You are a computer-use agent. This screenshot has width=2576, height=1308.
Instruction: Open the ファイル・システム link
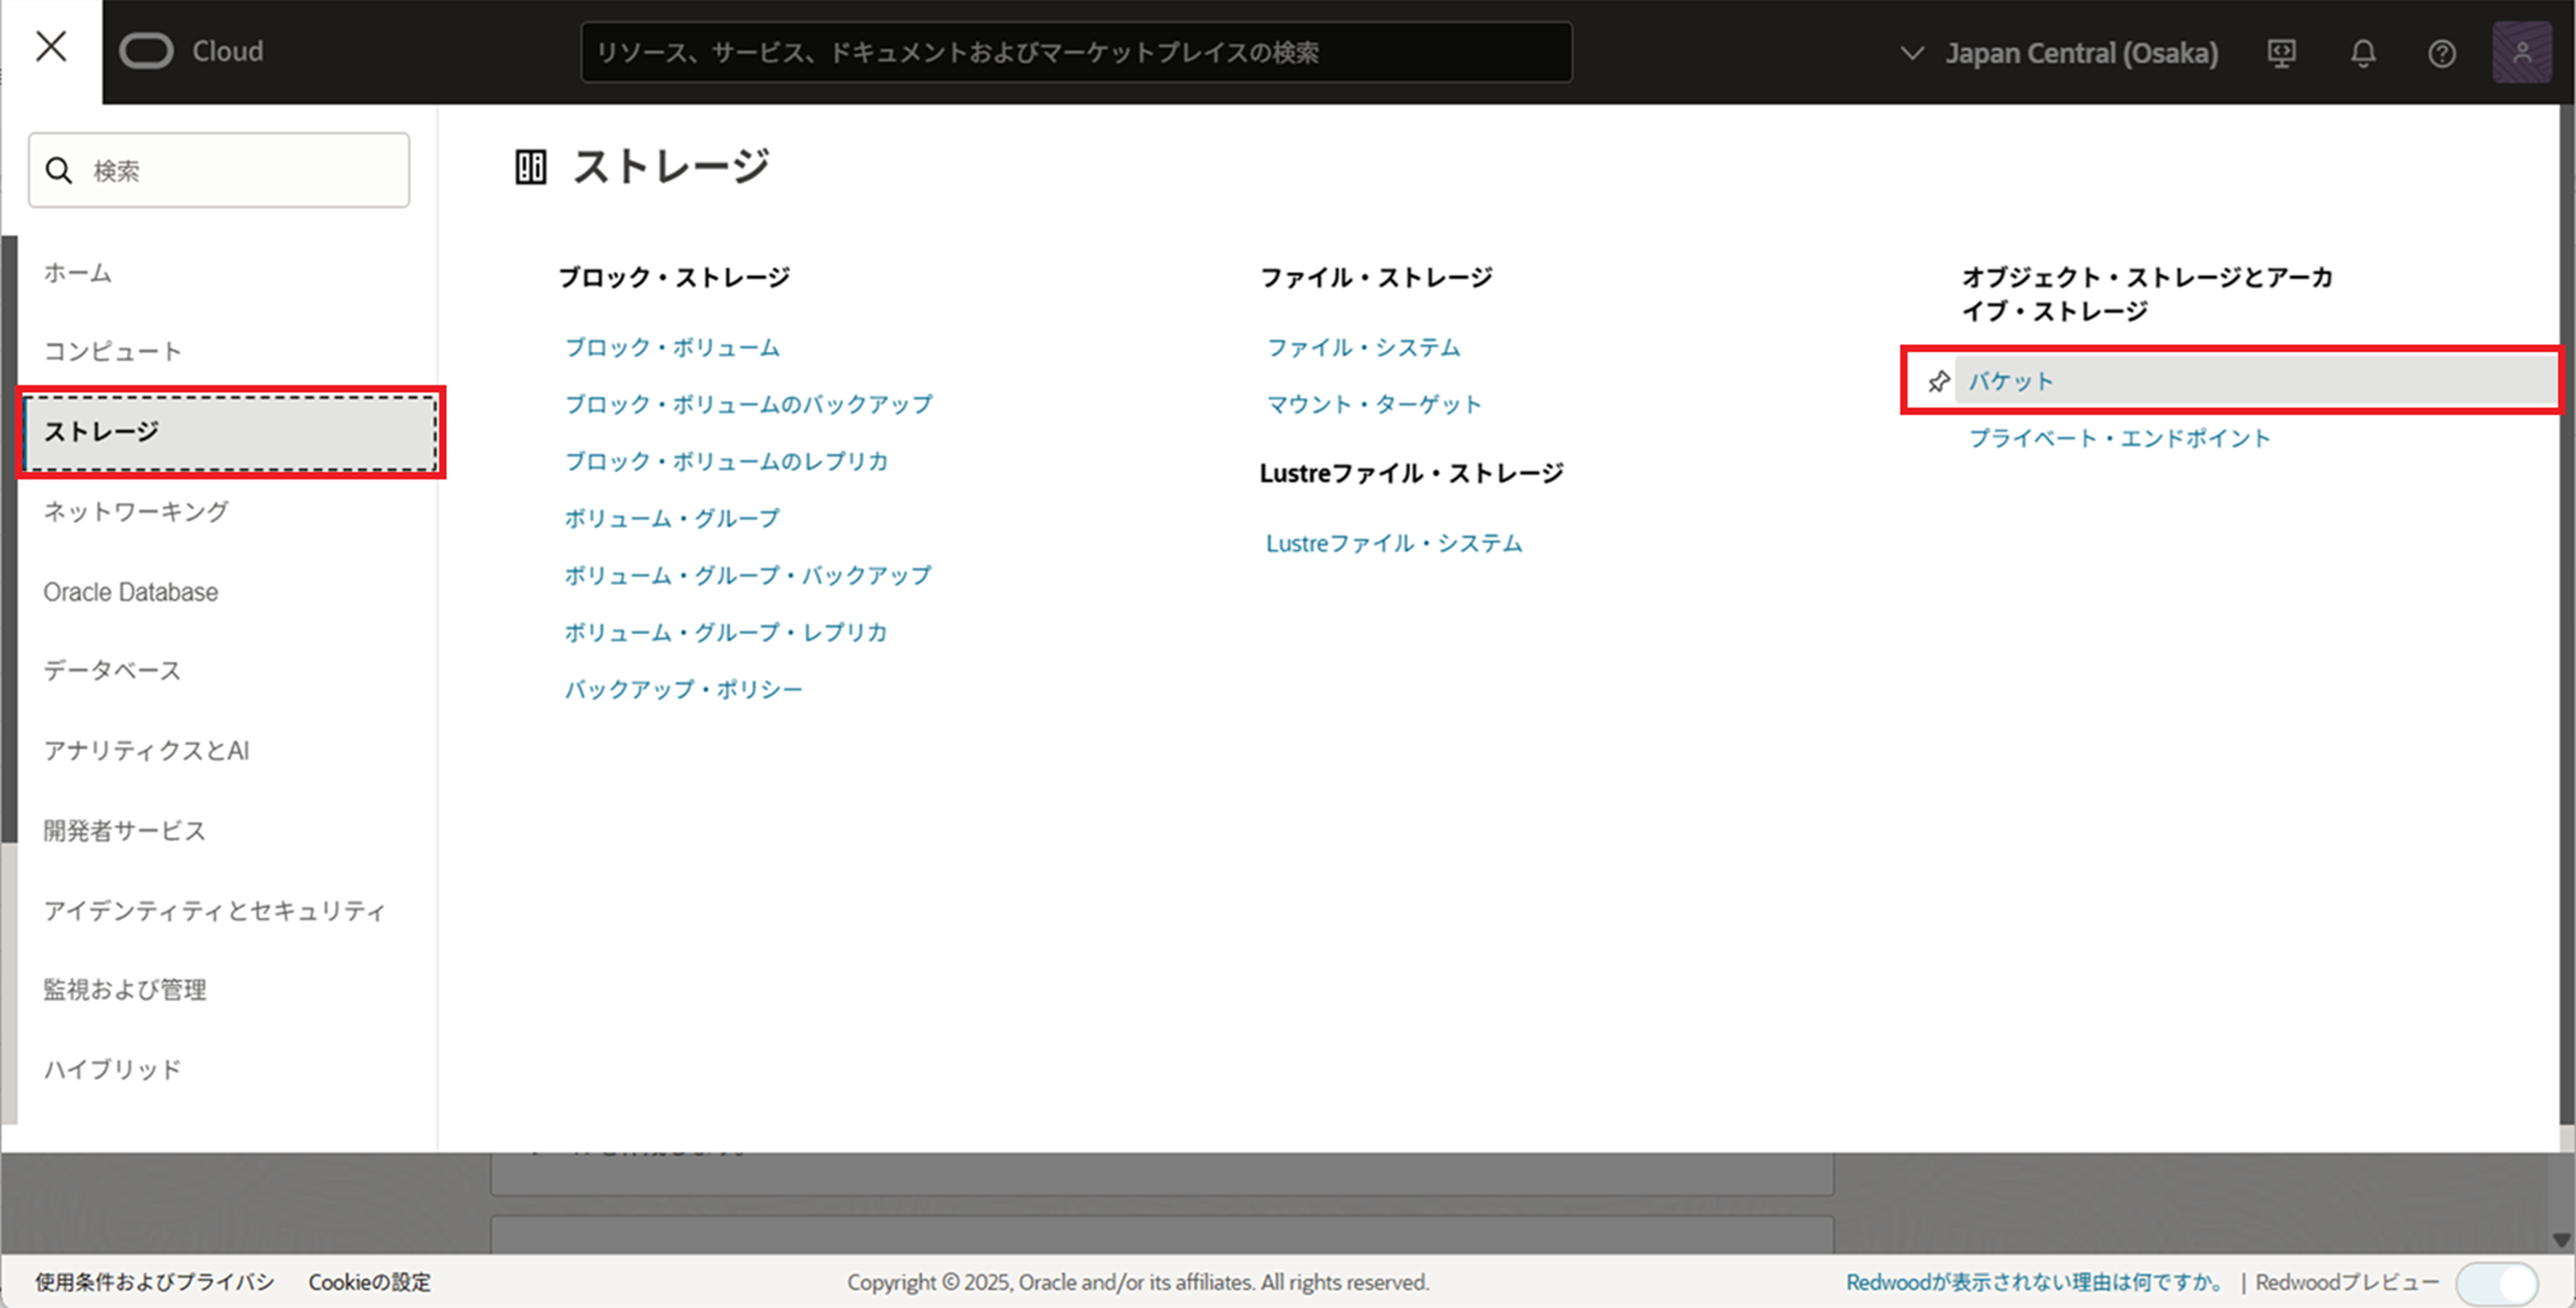pos(1364,347)
